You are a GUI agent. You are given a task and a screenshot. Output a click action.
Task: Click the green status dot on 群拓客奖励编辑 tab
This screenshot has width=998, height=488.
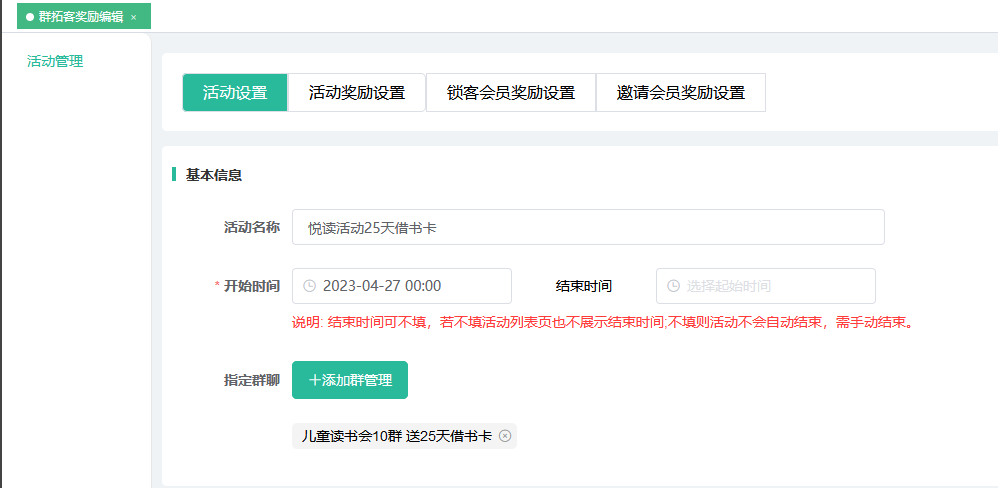click(x=30, y=17)
